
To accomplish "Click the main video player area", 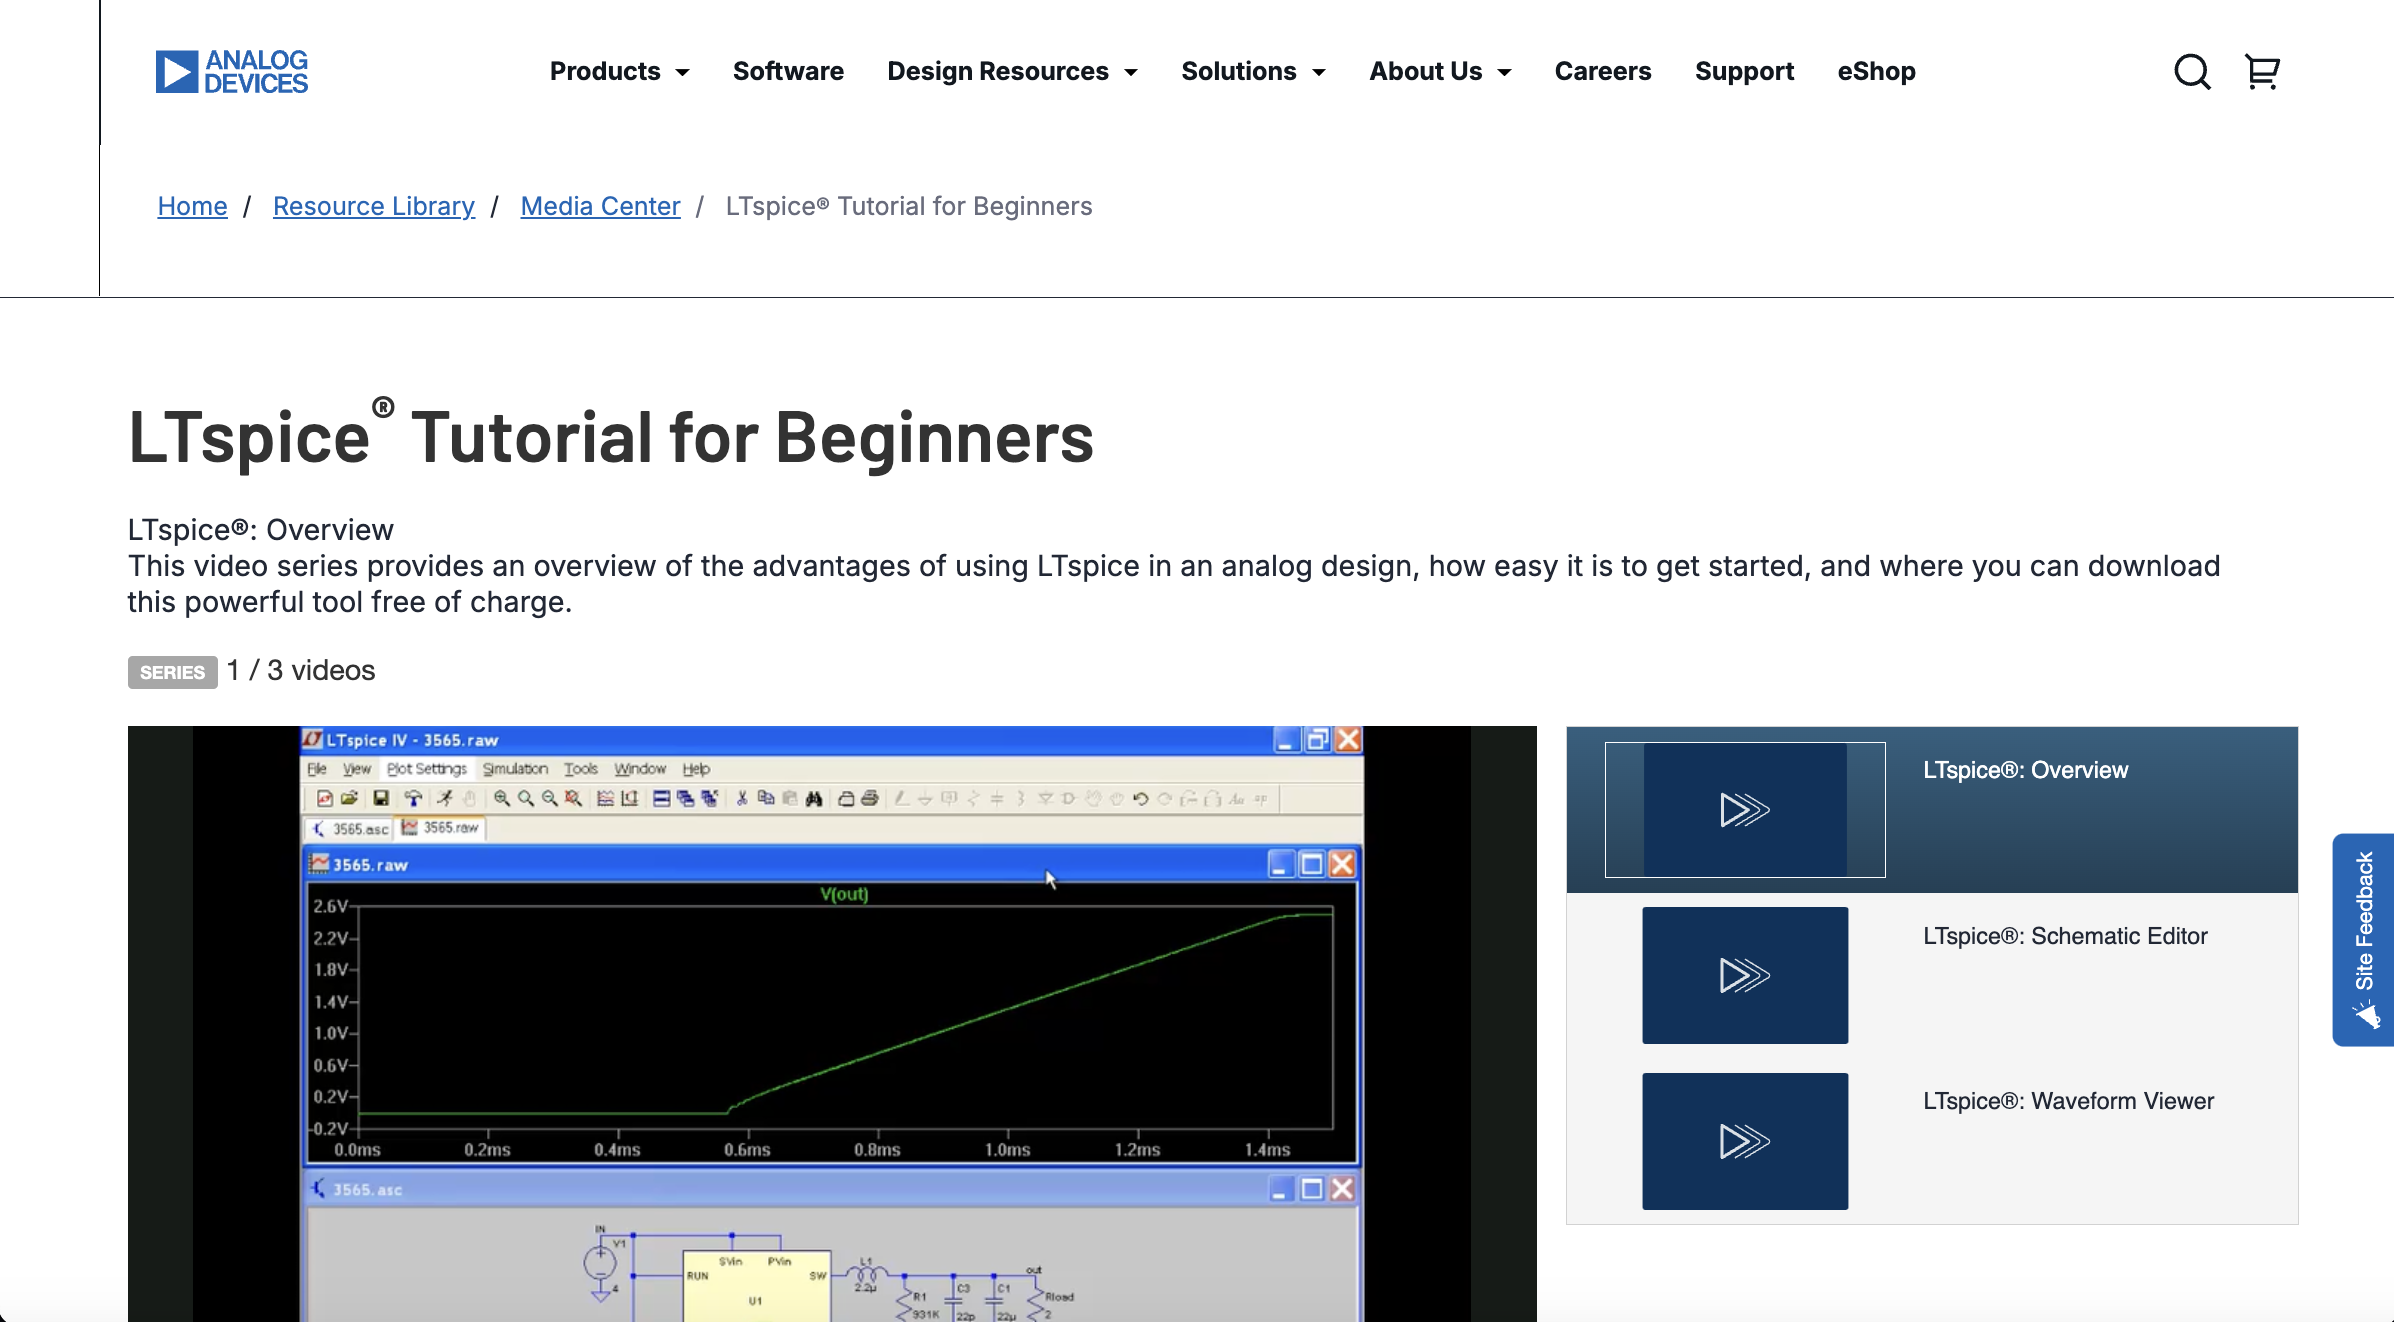I will tap(832, 1024).
